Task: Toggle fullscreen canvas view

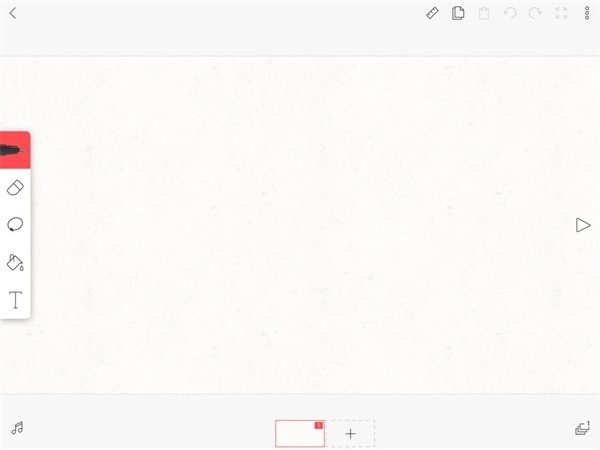Action: pyautogui.click(x=561, y=14)
